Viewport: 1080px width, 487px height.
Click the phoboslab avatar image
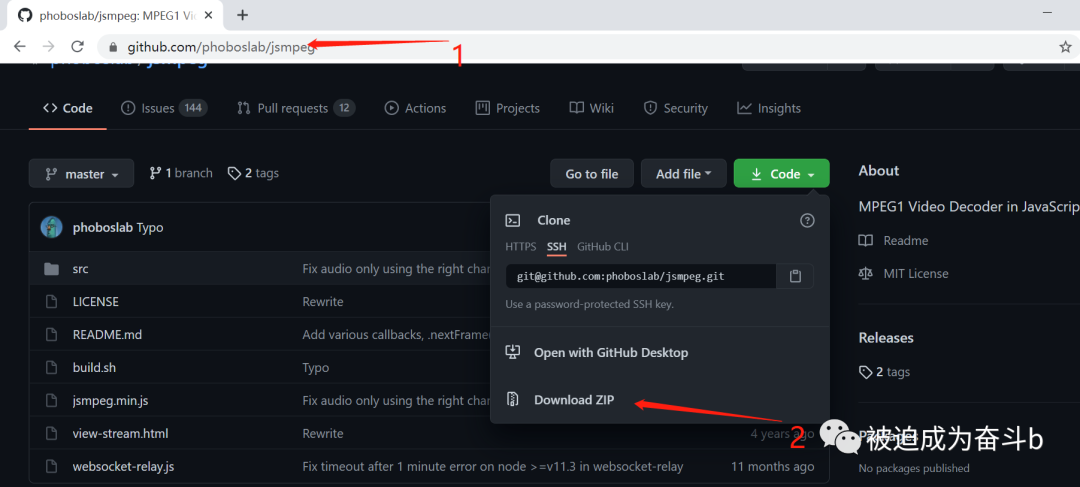click(x=52, y=227)
